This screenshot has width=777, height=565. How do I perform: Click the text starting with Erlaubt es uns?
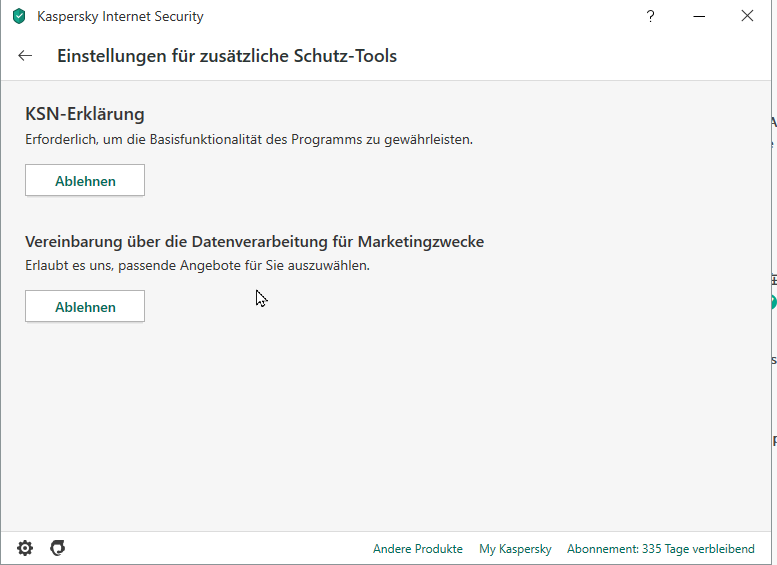197,266
